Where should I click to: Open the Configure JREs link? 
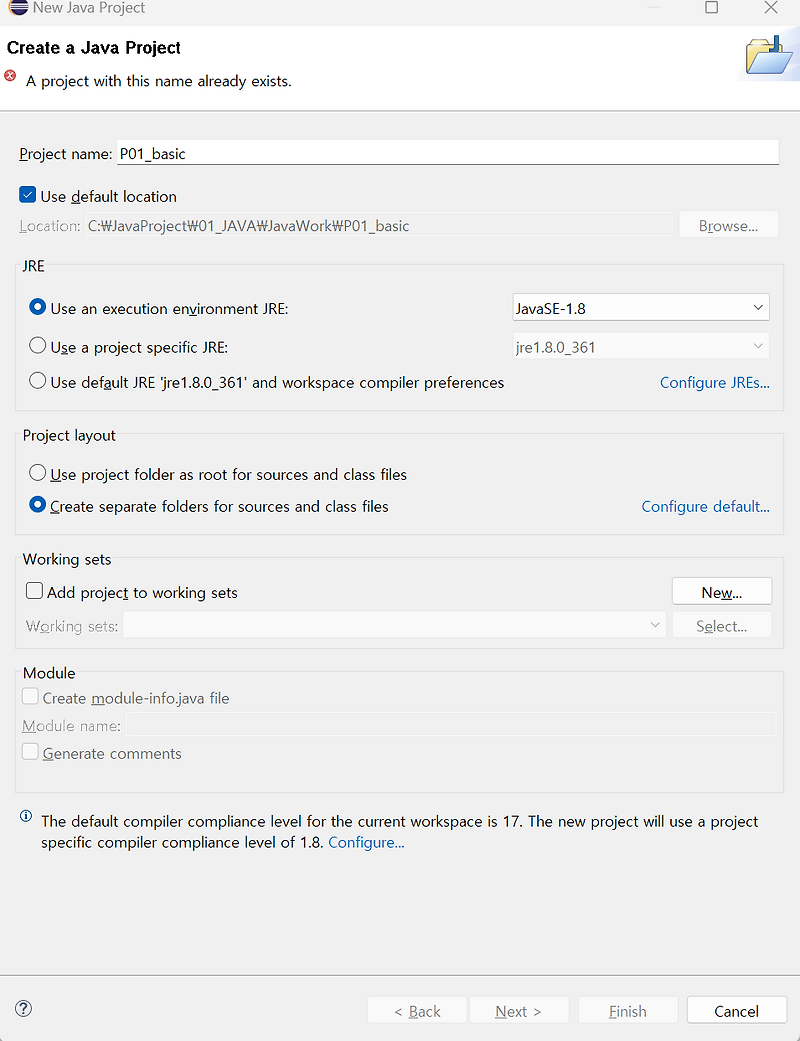click(714, 382)
